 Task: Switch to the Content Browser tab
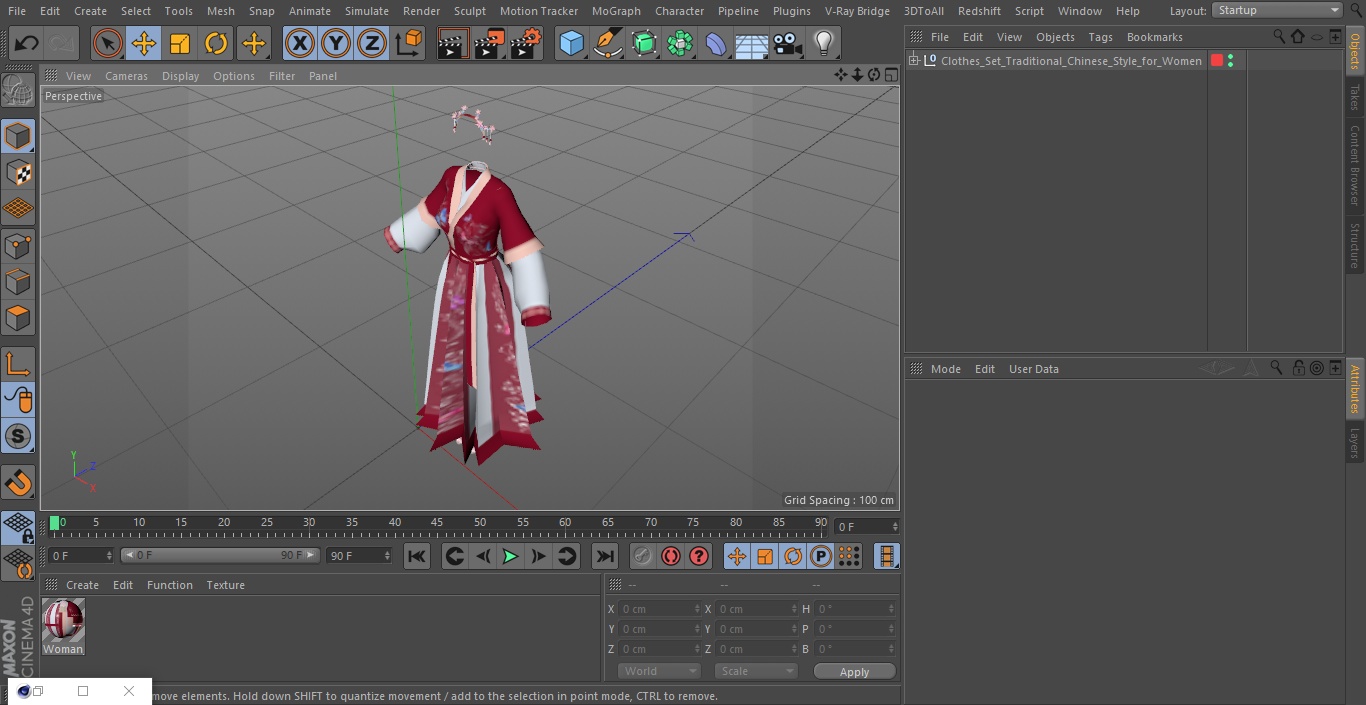coord(1355,165)
